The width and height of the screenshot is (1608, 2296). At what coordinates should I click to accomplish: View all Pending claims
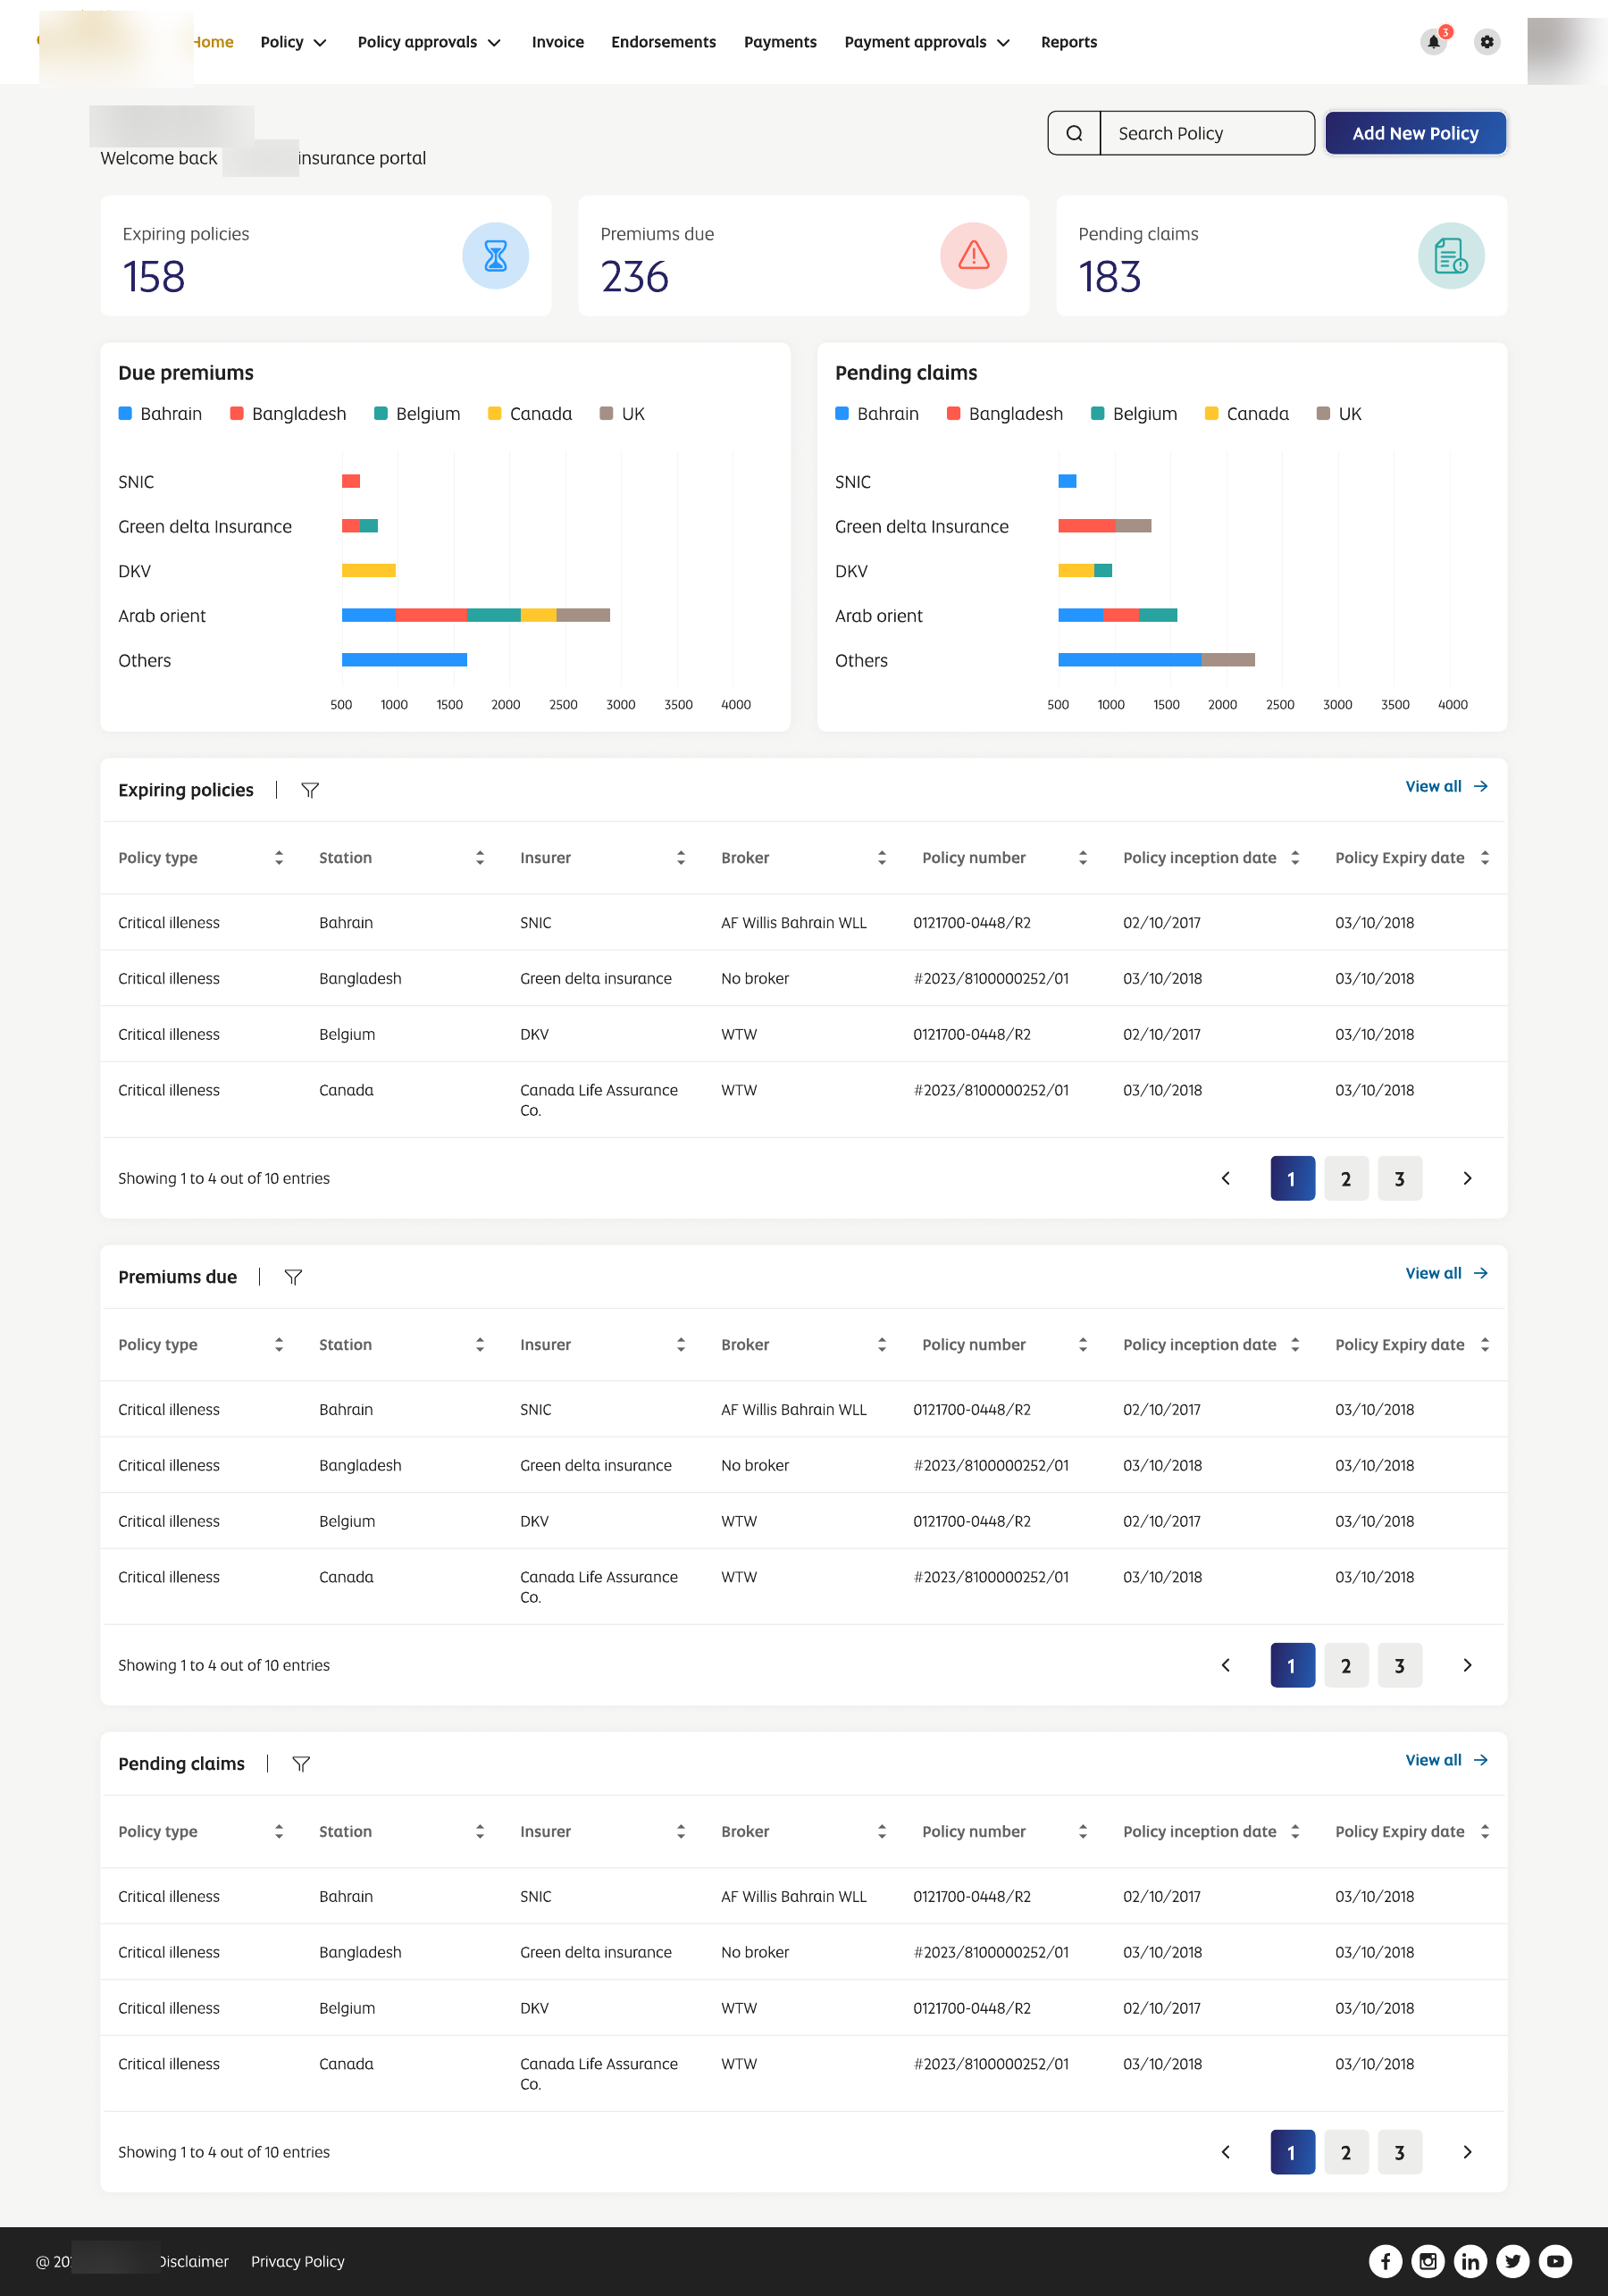tap(1446, 1761)
